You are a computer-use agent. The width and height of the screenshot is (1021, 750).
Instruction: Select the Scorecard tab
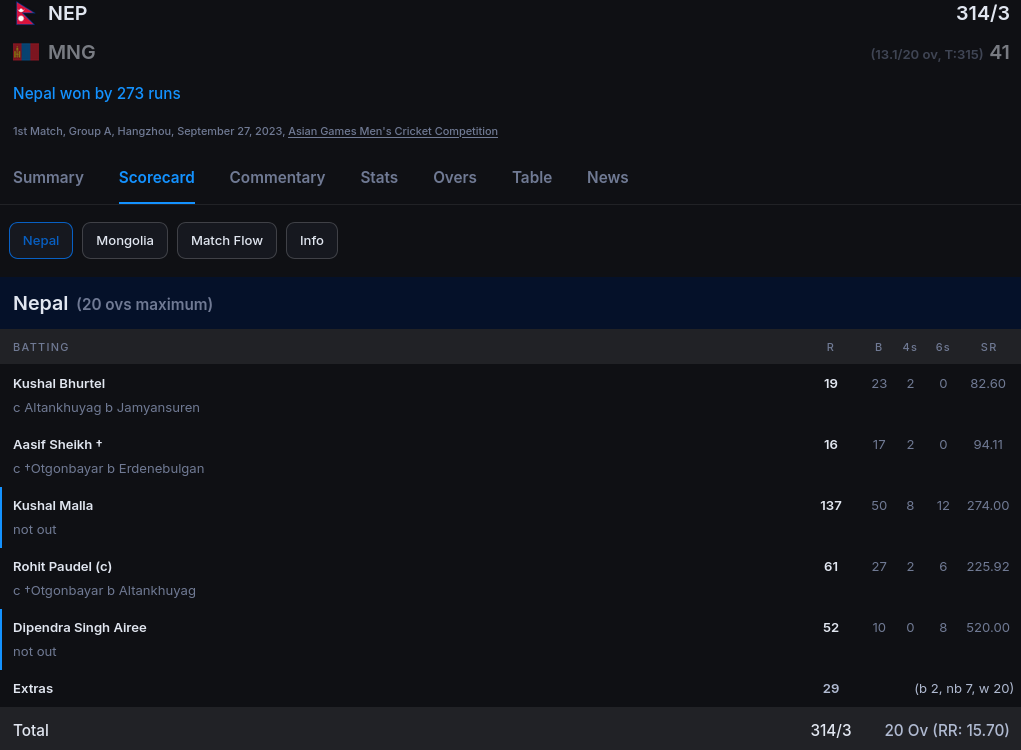(156, 178)
